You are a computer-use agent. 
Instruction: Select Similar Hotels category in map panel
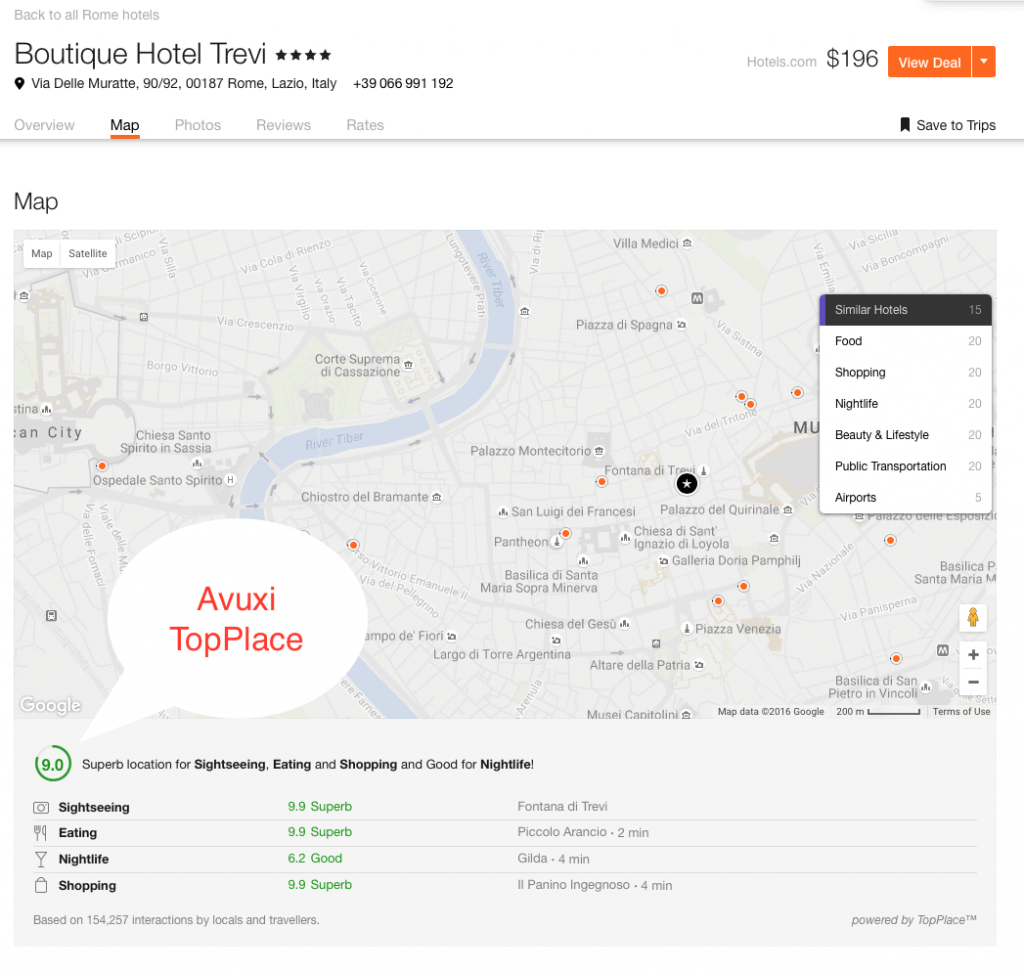906,310
